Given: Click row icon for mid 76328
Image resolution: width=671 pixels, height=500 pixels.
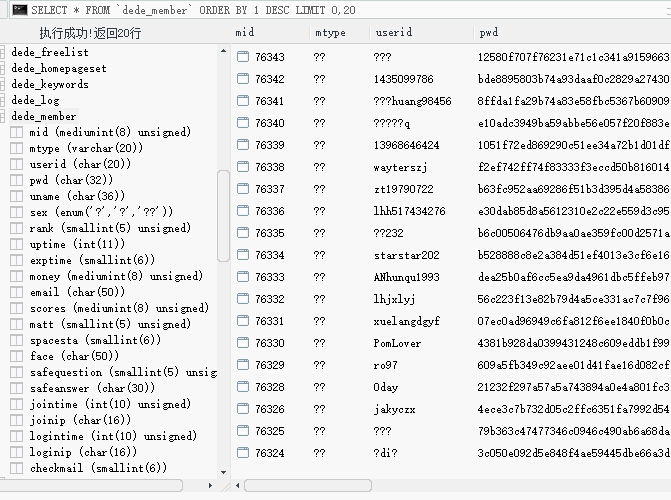Looking at the screenshot, I should click(x=243, y=387).
